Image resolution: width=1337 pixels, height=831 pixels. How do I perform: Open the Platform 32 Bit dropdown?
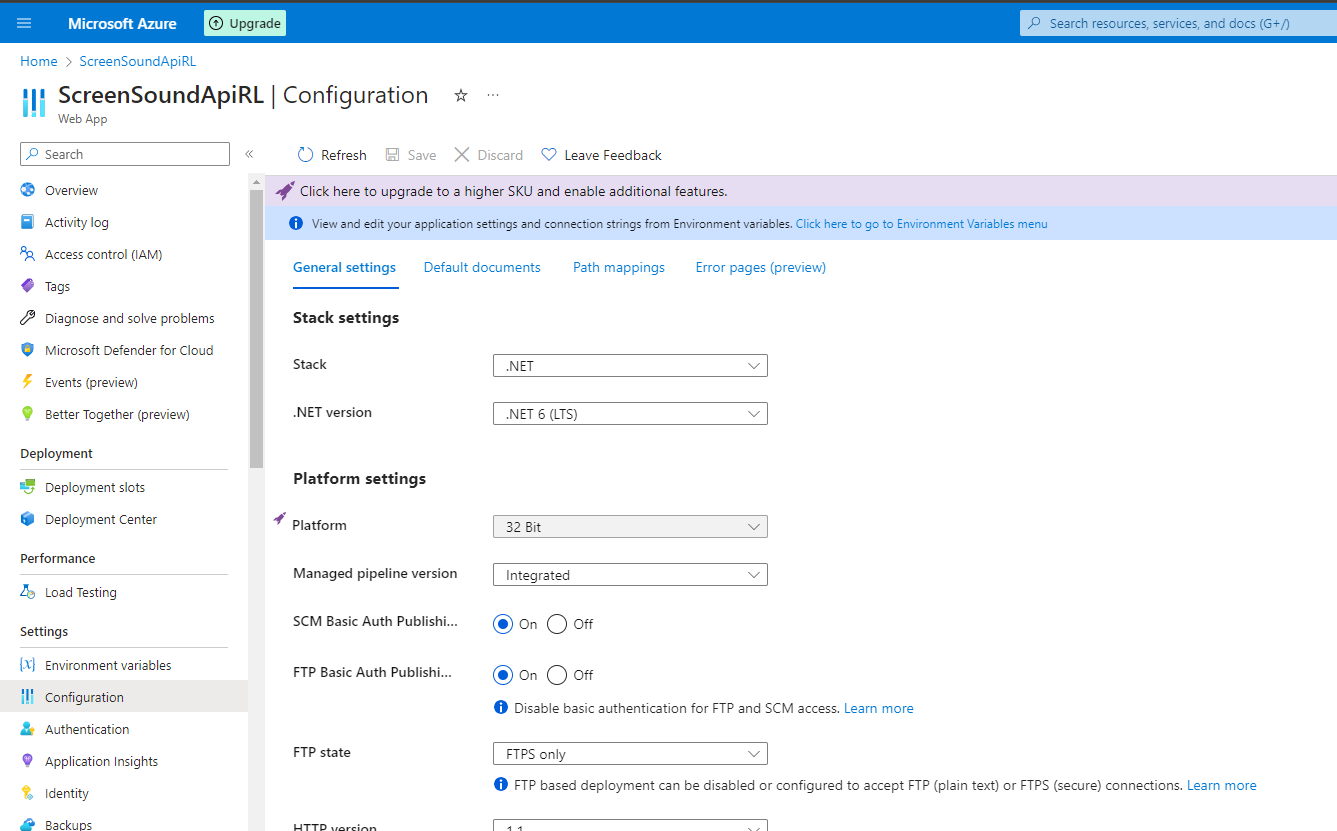click(x=630, y=527)
